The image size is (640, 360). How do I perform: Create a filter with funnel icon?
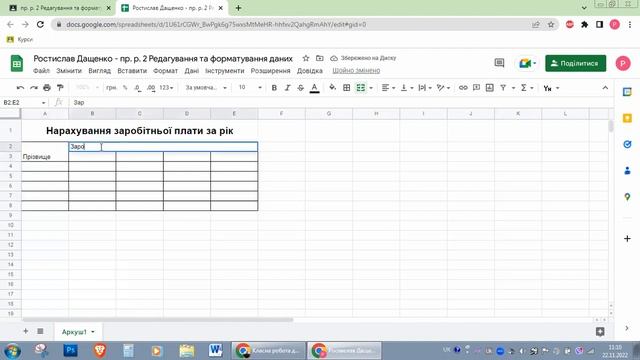point(503,88)
